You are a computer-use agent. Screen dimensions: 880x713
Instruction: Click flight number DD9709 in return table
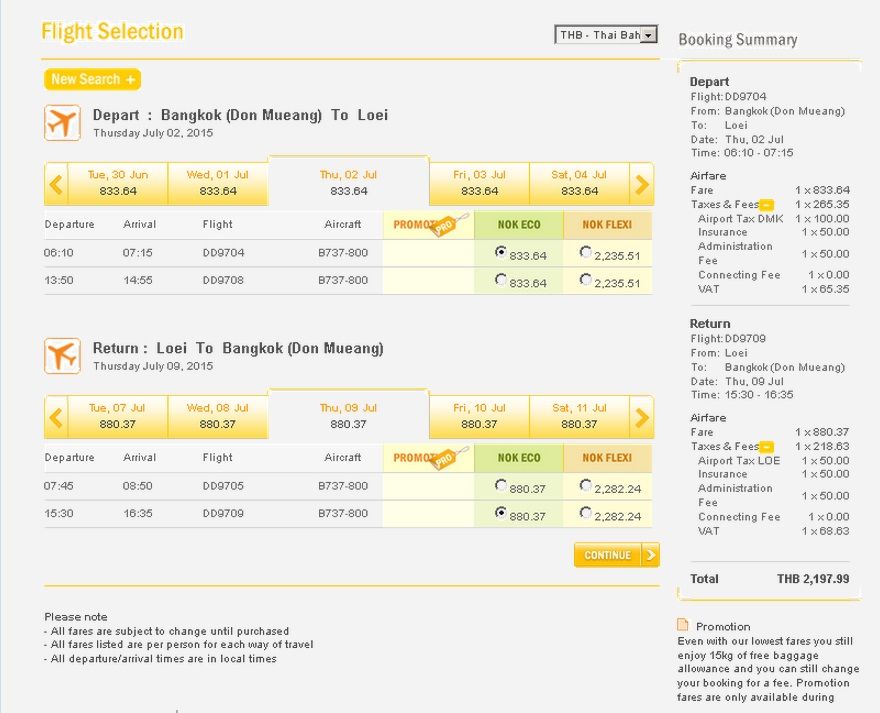tap(223, 513)
